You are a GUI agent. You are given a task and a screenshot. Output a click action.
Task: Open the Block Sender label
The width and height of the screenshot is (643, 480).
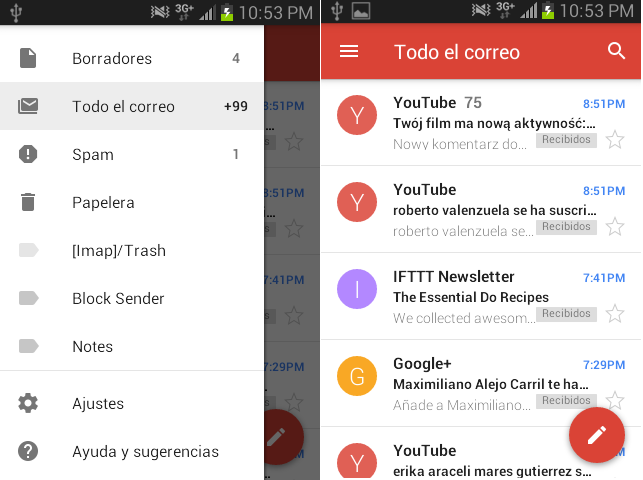click(132, 298)
